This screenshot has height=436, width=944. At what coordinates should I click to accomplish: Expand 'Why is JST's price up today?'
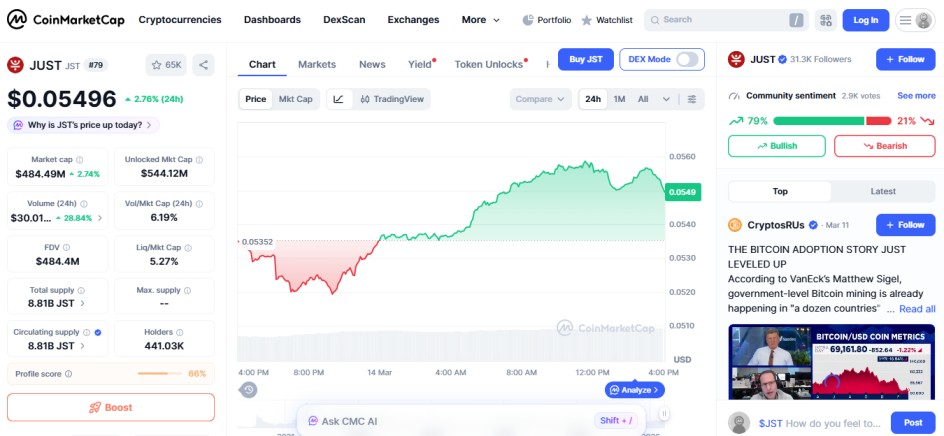click(x=84, y=125)
